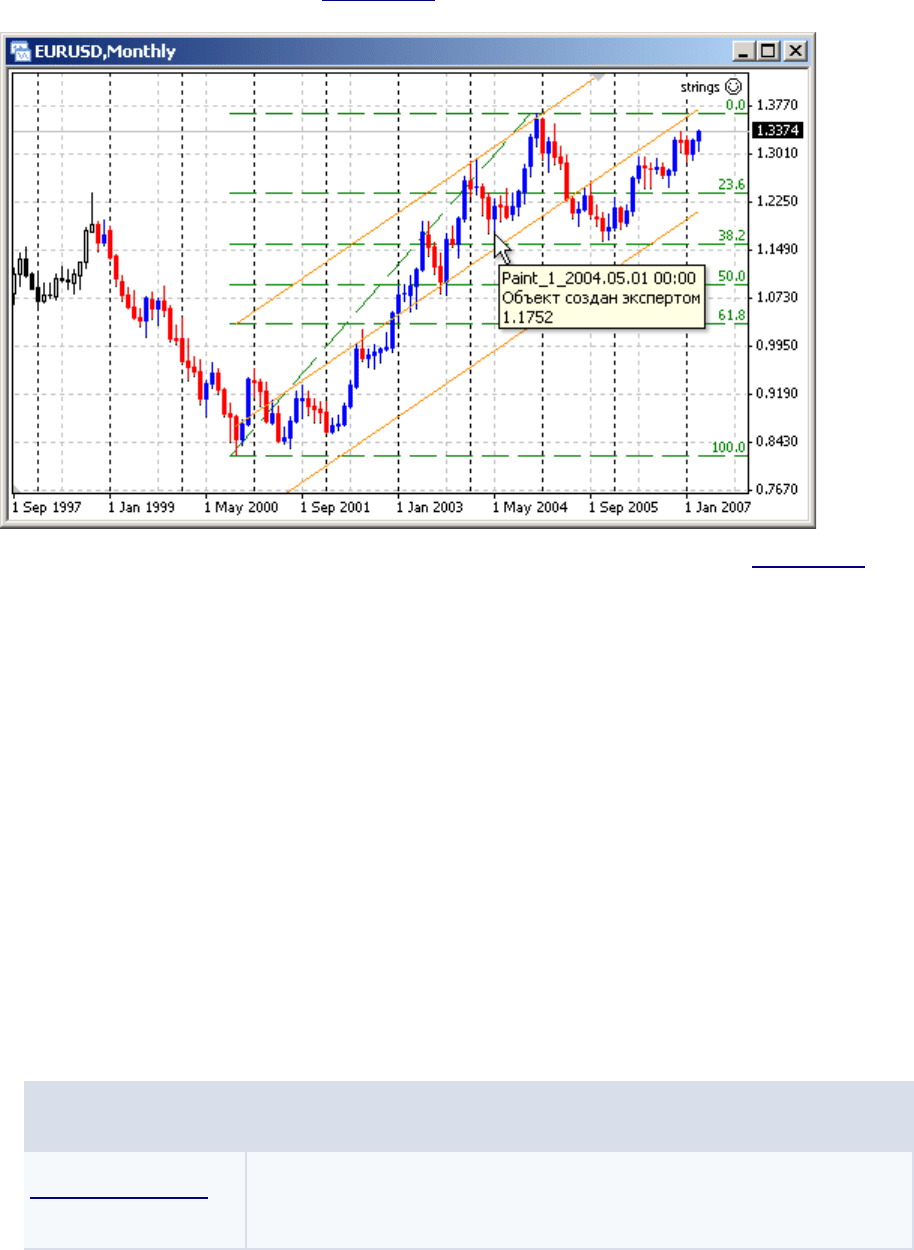Viewport: 914px width, 1250px height.
Task: Click the 1.0730 price scale value
Action: 778,297
